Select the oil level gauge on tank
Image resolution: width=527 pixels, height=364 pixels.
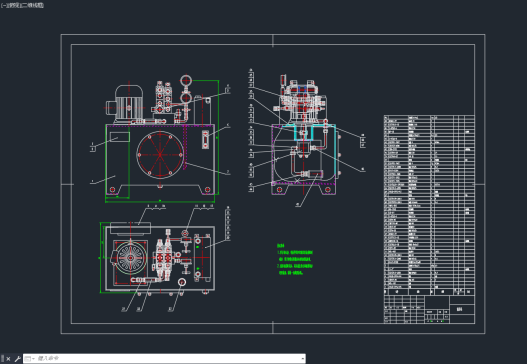[205, 139]
